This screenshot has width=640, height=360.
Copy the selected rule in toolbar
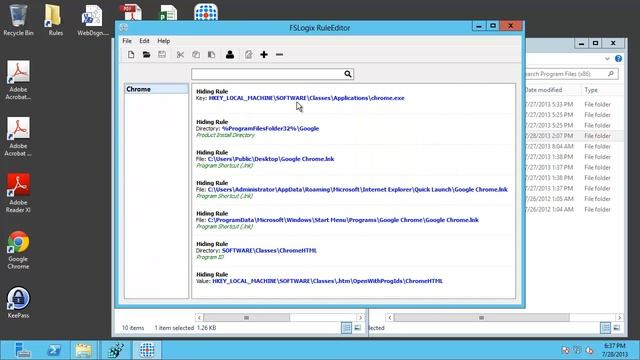196,55
